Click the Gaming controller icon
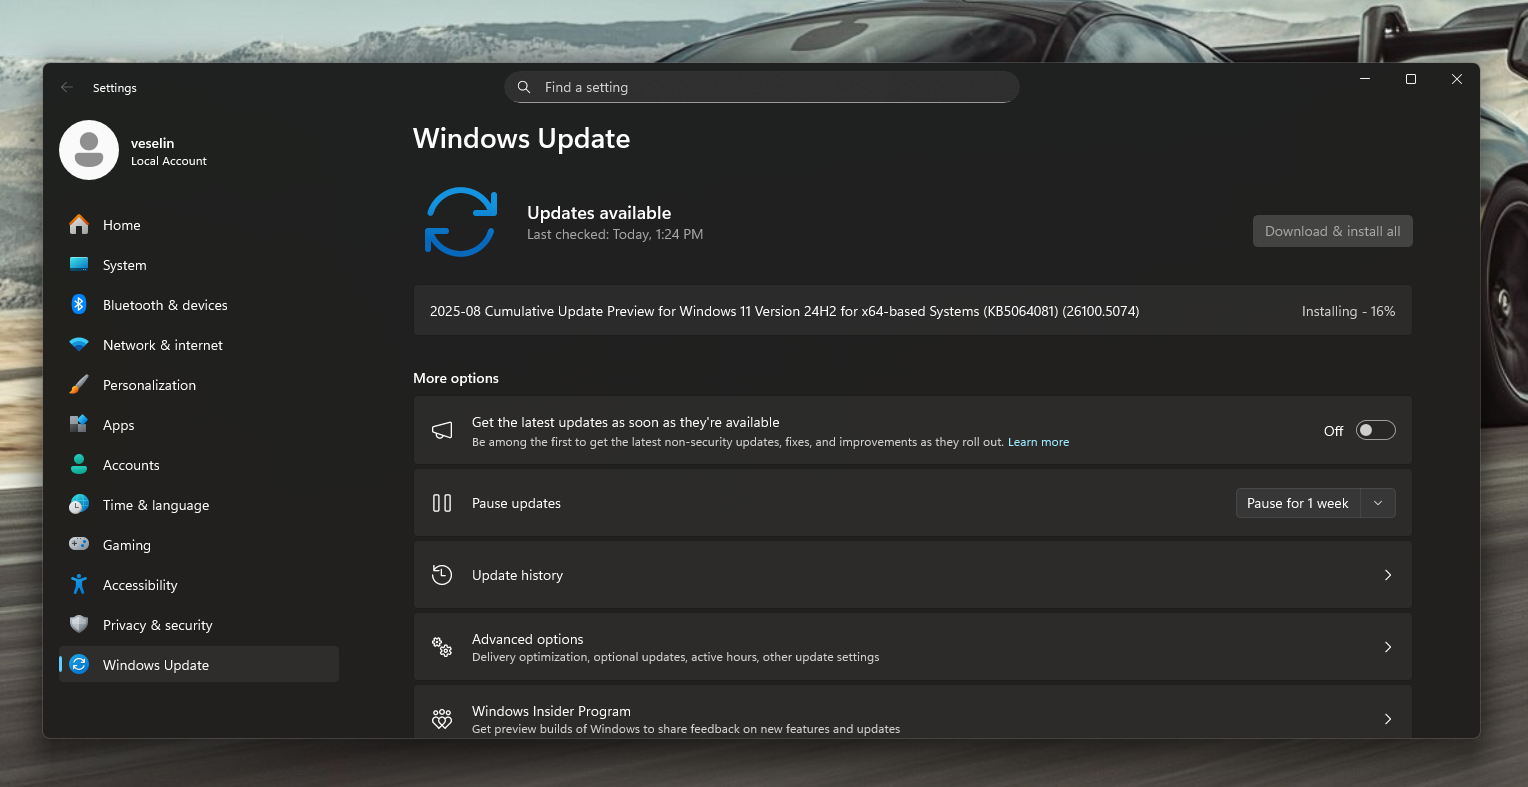 click(79, 544)
